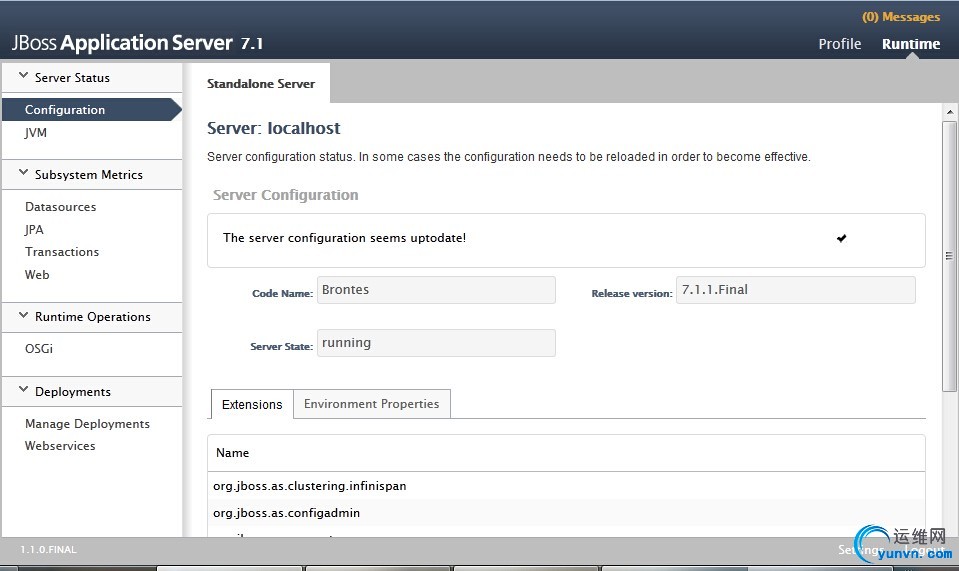
Task: Collapse the Server Status section chevron
Action: pos(23,76)
